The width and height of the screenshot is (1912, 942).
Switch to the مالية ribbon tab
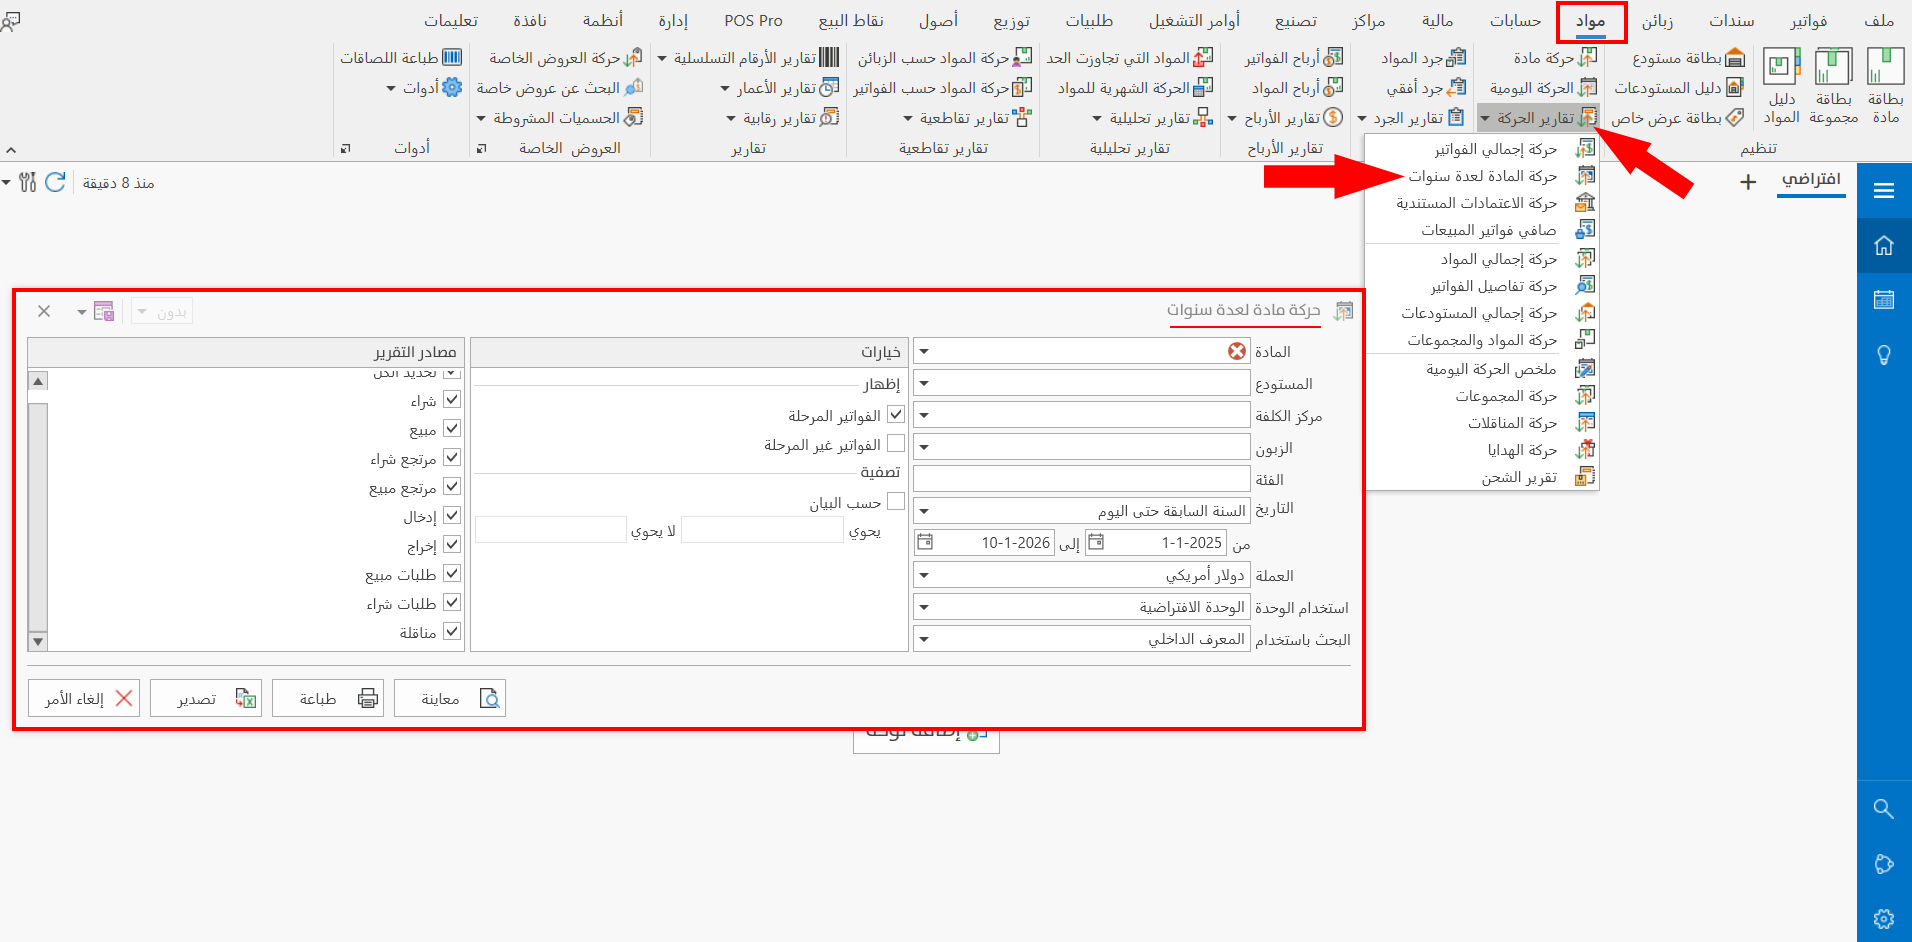coord(1437,20)
